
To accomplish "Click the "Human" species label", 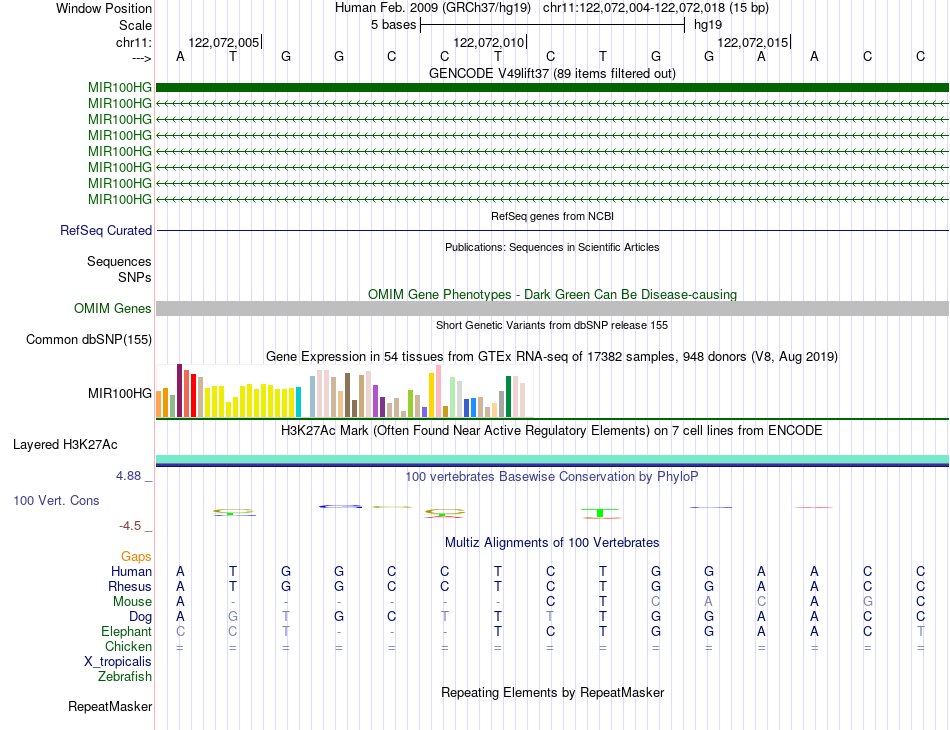I will pyautogui.click(x=131, y=571).
